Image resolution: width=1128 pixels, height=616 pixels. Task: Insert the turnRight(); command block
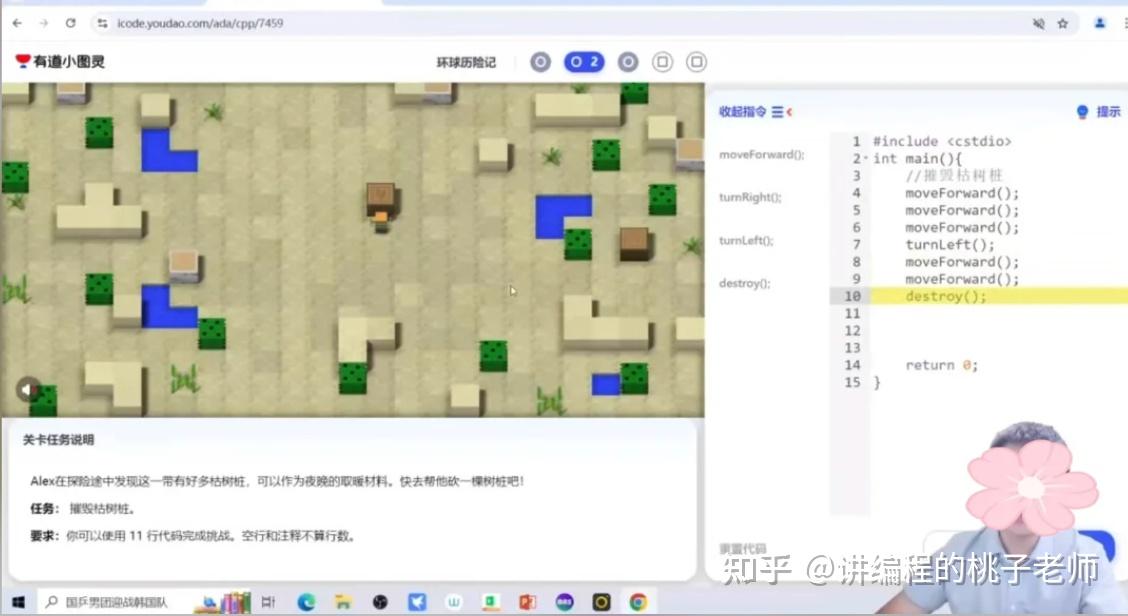pos(750,197)
